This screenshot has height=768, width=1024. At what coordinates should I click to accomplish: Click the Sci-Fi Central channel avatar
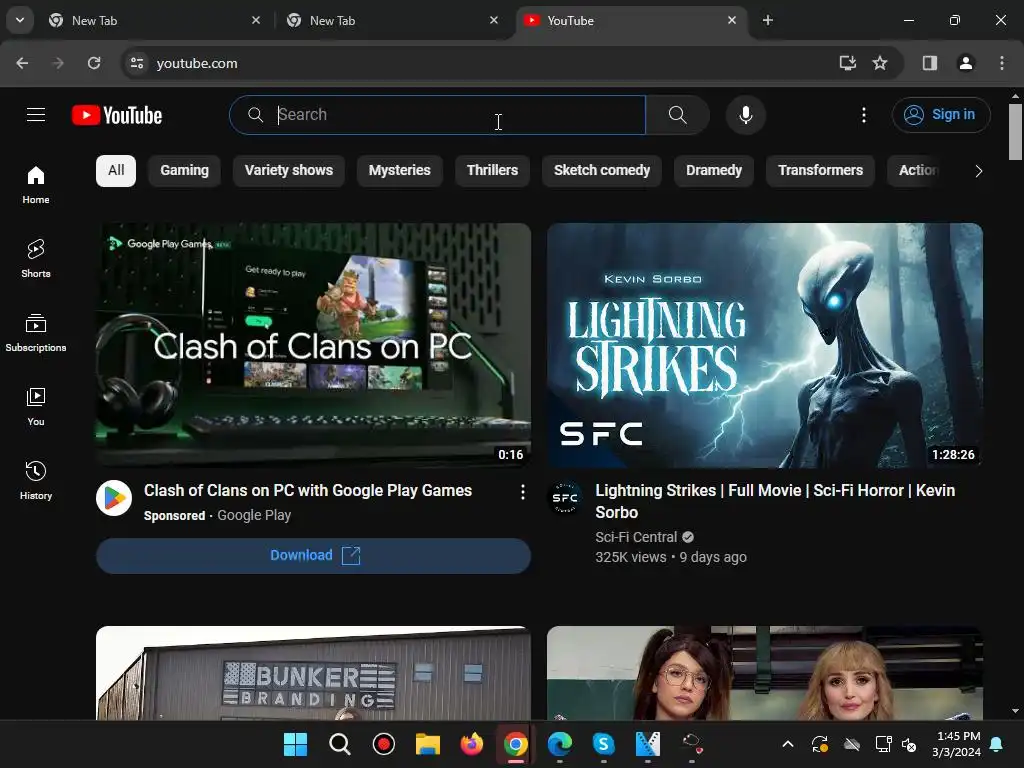[565, 498]
